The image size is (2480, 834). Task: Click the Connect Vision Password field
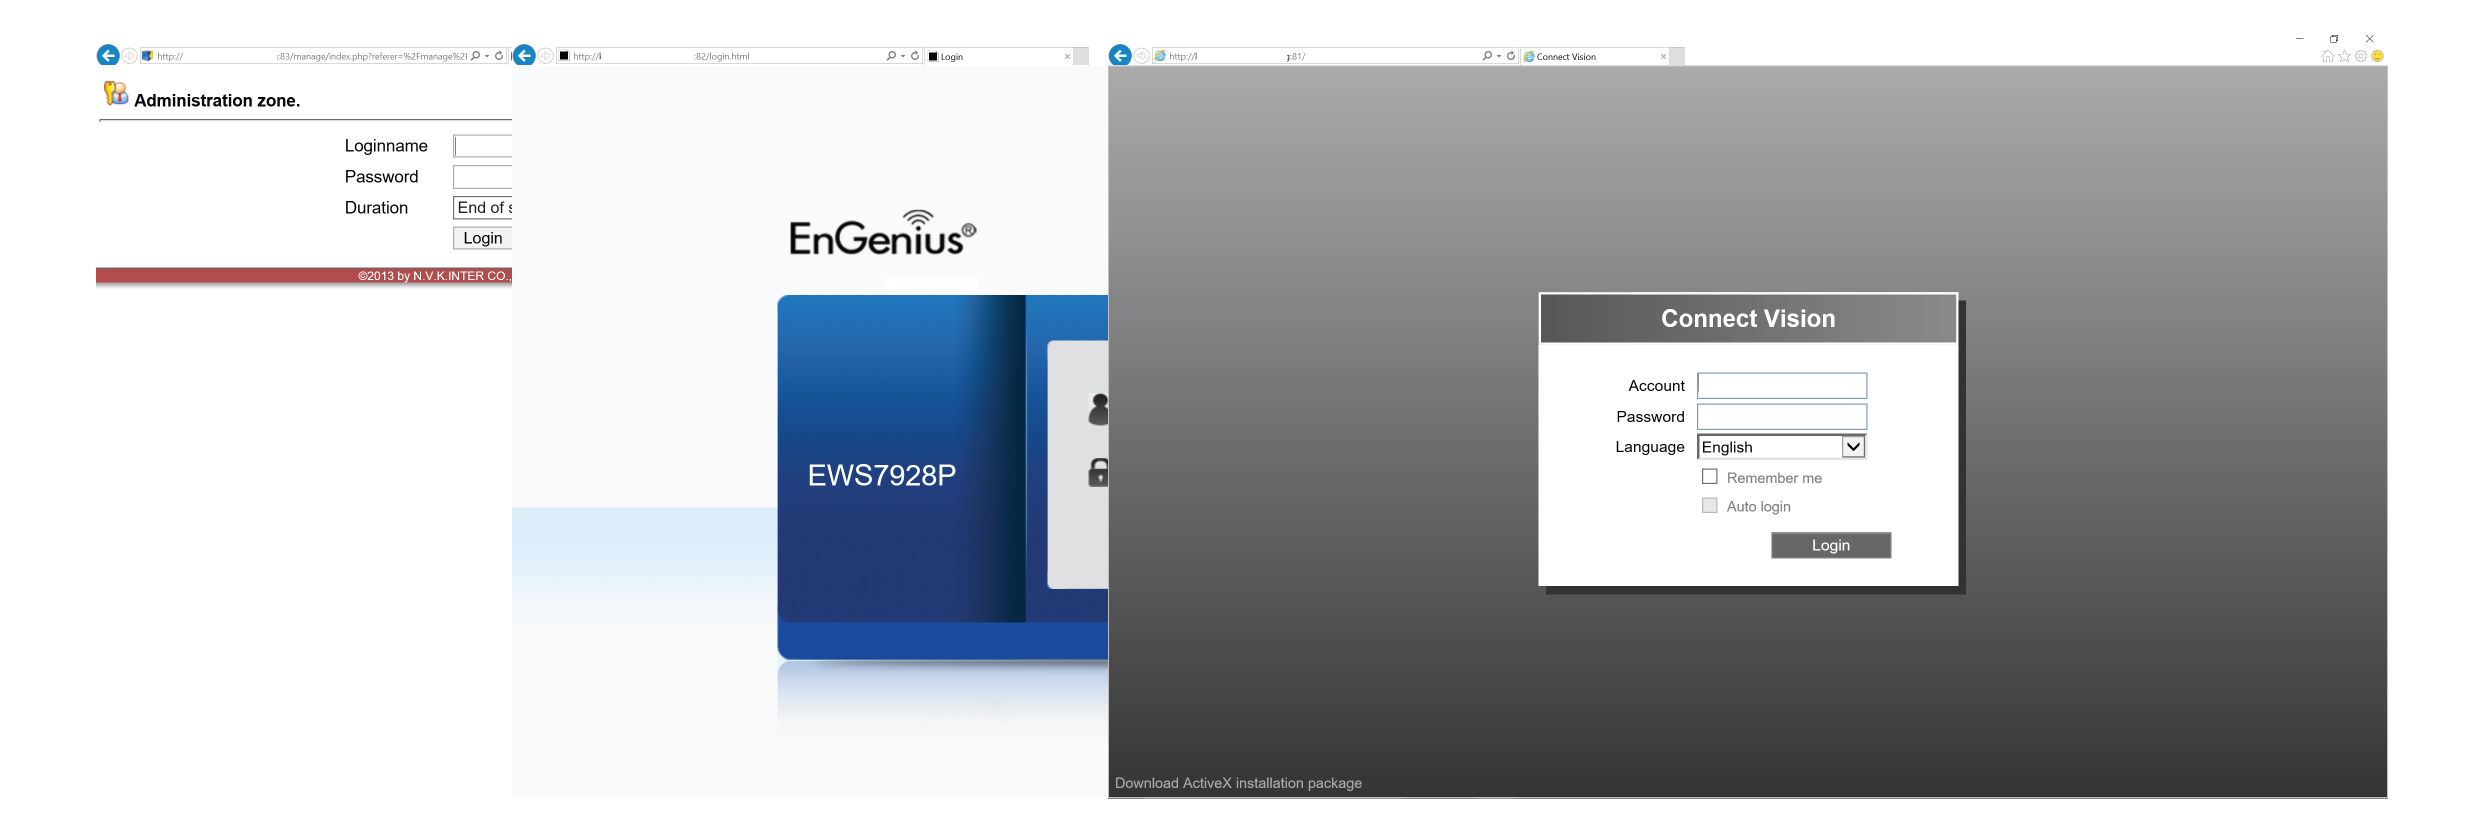click(x=1782, y=417)
